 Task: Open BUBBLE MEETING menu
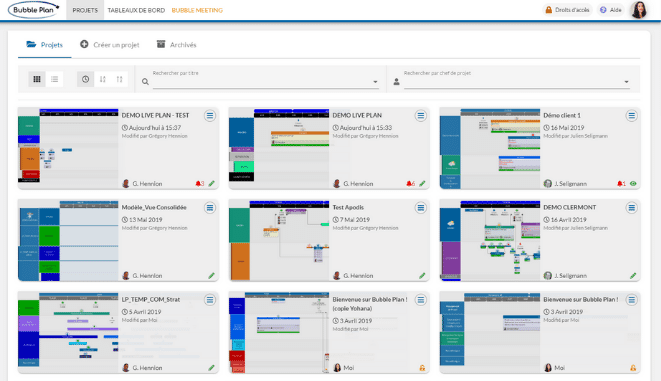click(x=197, y=10)
